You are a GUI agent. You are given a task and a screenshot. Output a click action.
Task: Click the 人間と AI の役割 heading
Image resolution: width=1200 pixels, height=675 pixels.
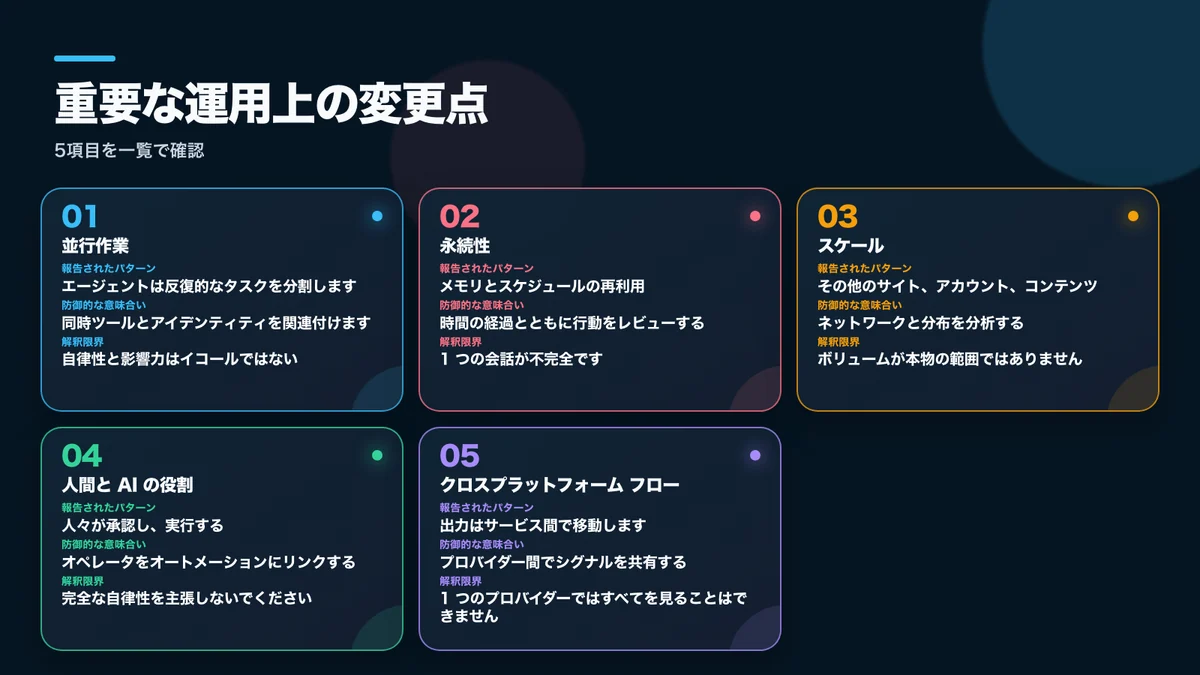(x=127, y=485)
